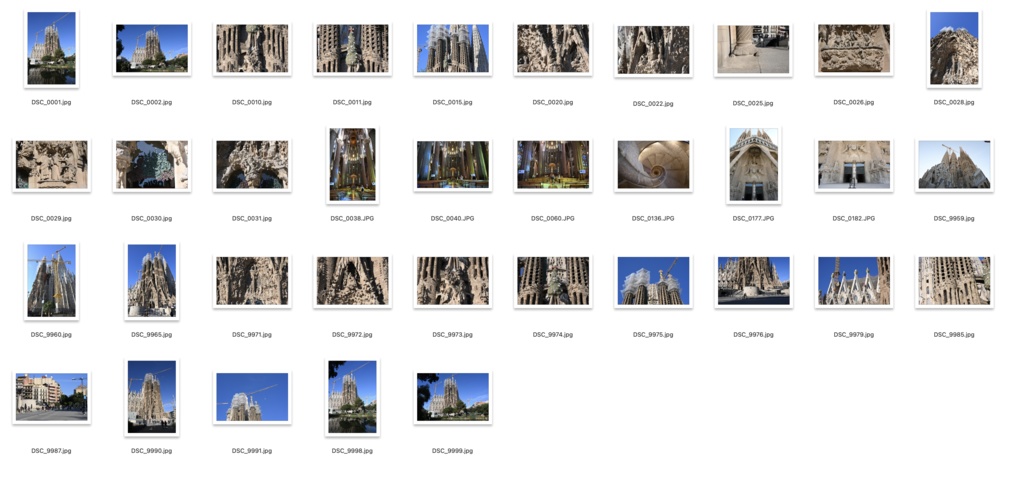Select the DSC_0177.JPG thumbnail
Image resolution: width=1024 pixels, height=501 pixels.
tap(753, 165)
